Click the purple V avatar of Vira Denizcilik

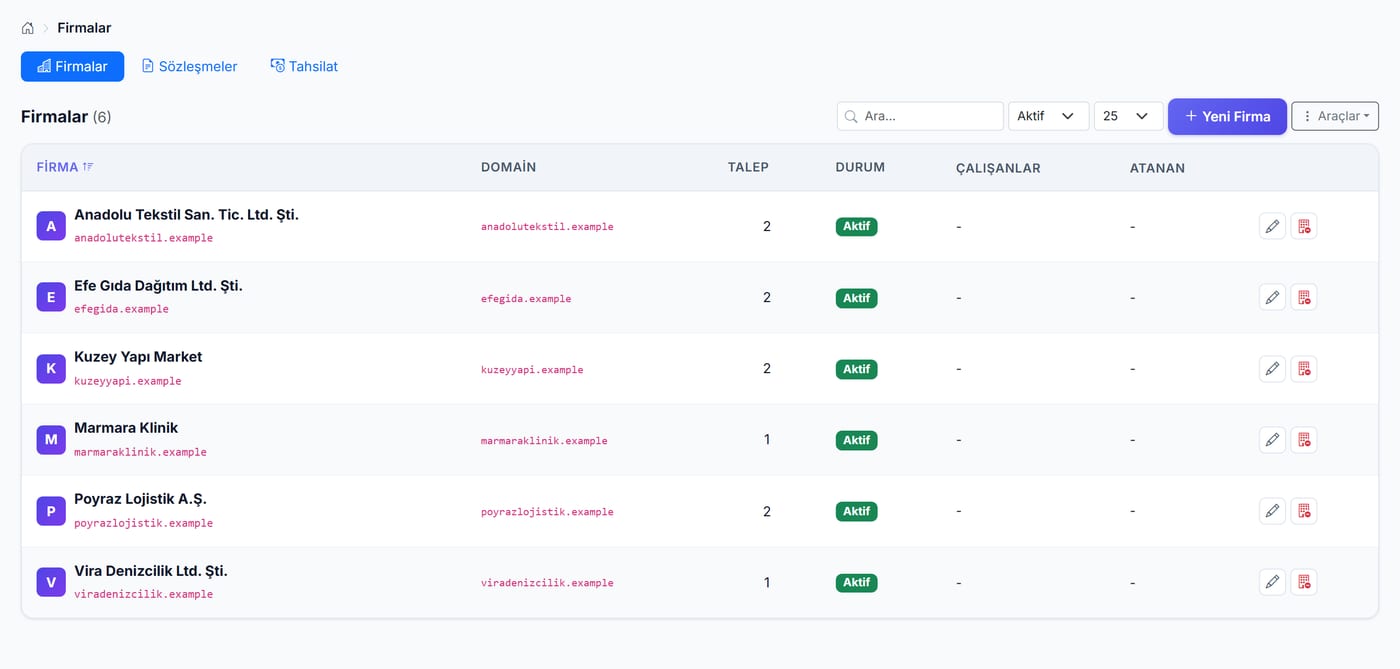(x=51, y=582)
